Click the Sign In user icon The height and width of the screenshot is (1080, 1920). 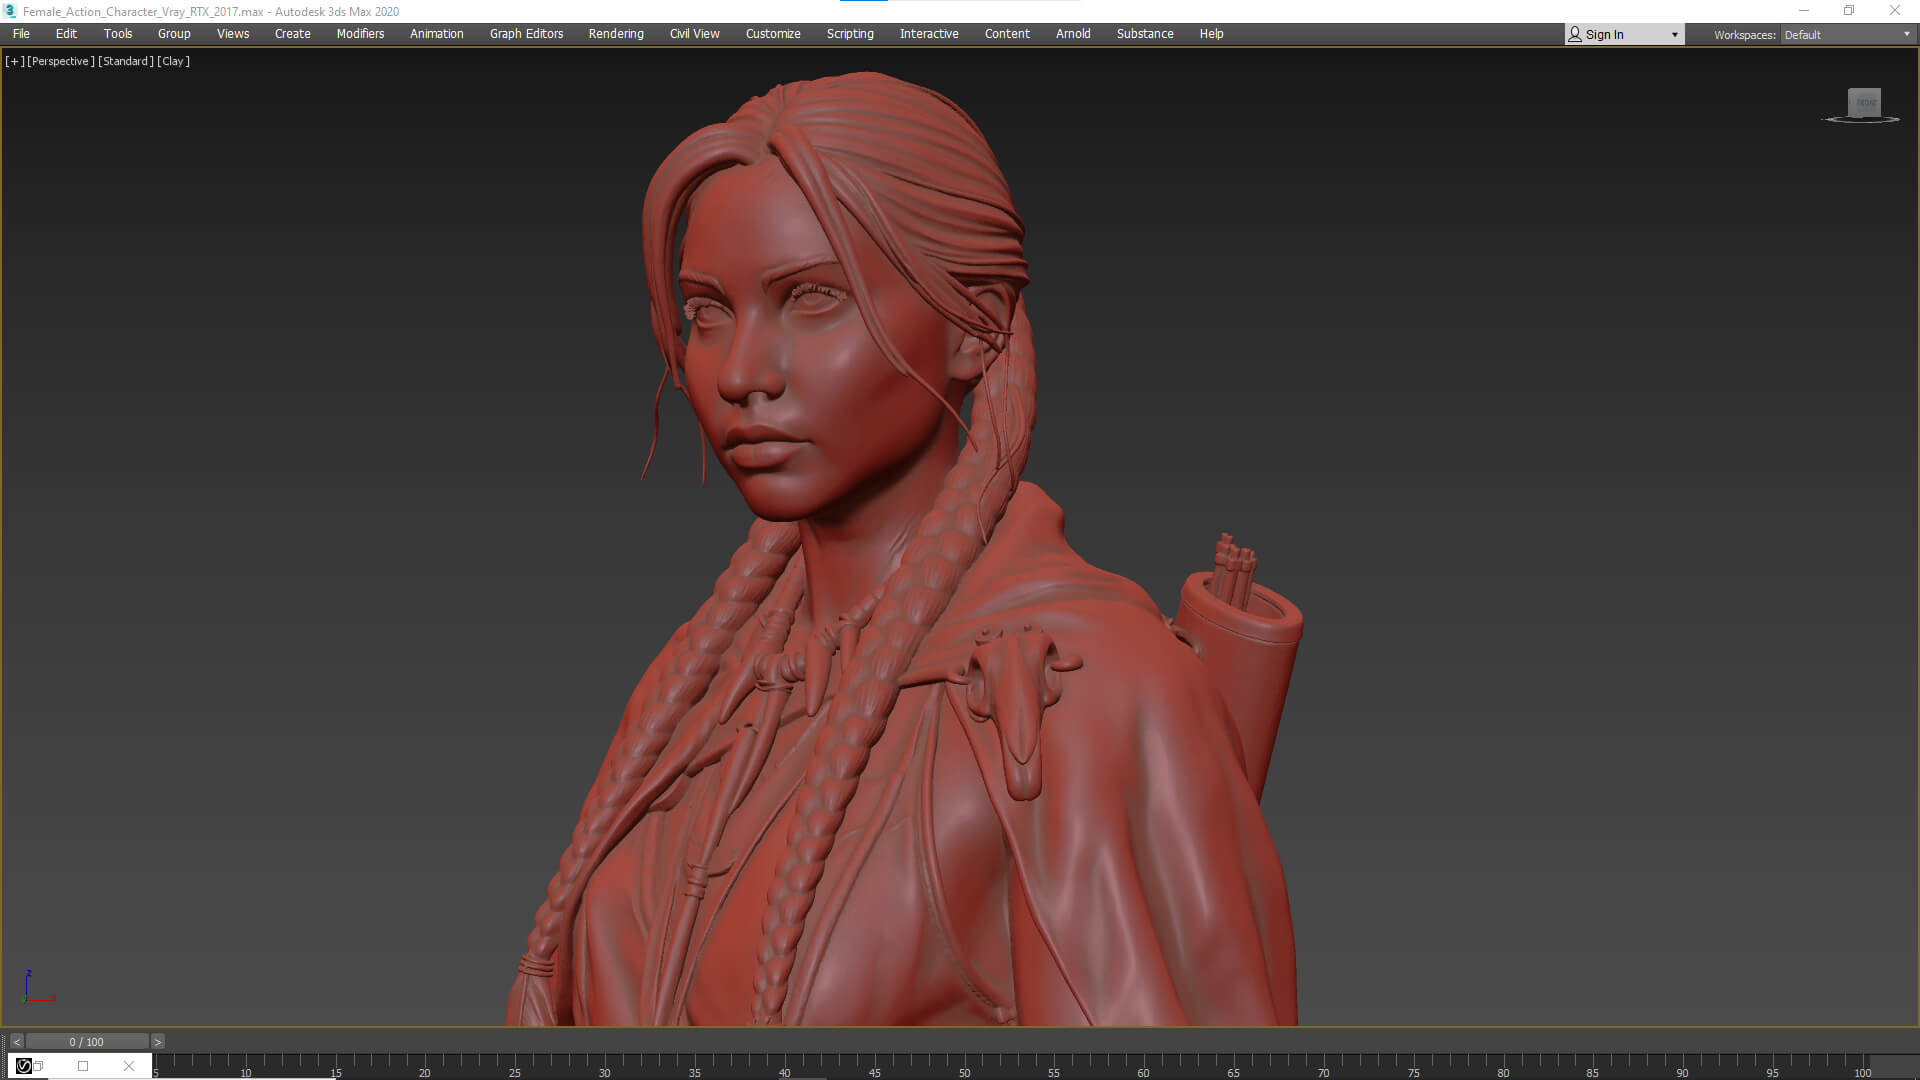coord(1575,34)
